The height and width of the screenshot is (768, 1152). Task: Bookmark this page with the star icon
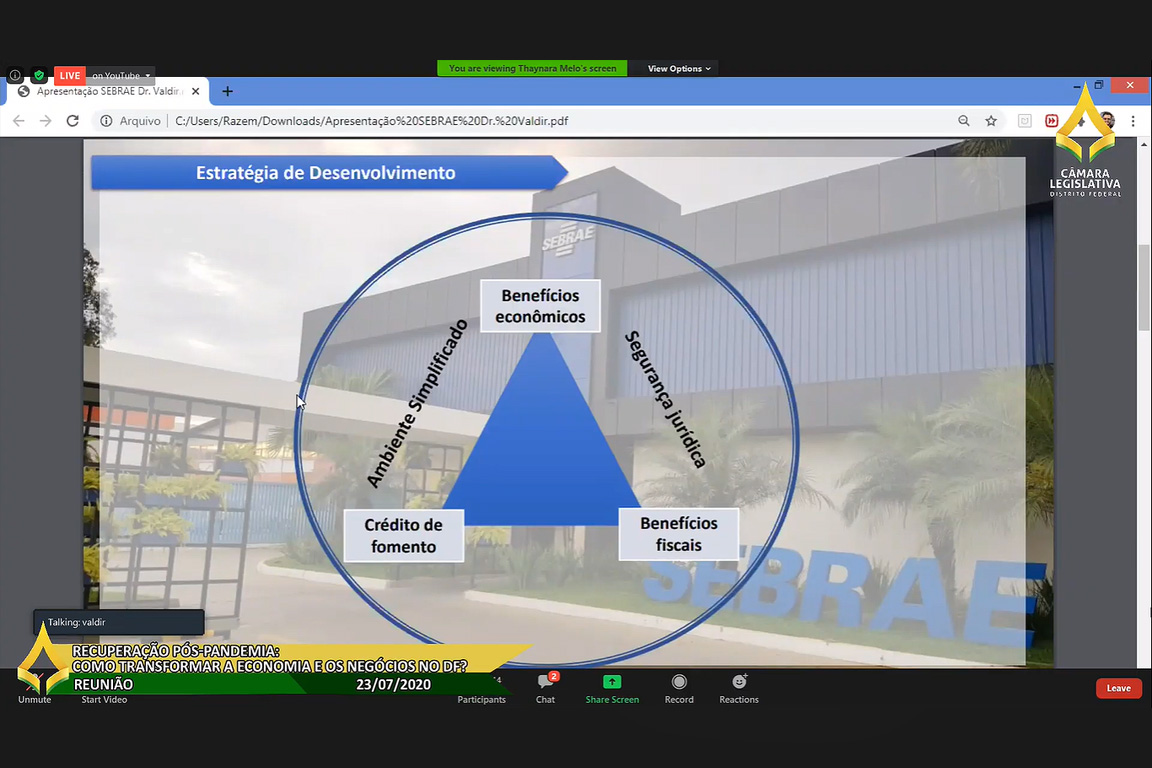[991, 121]
